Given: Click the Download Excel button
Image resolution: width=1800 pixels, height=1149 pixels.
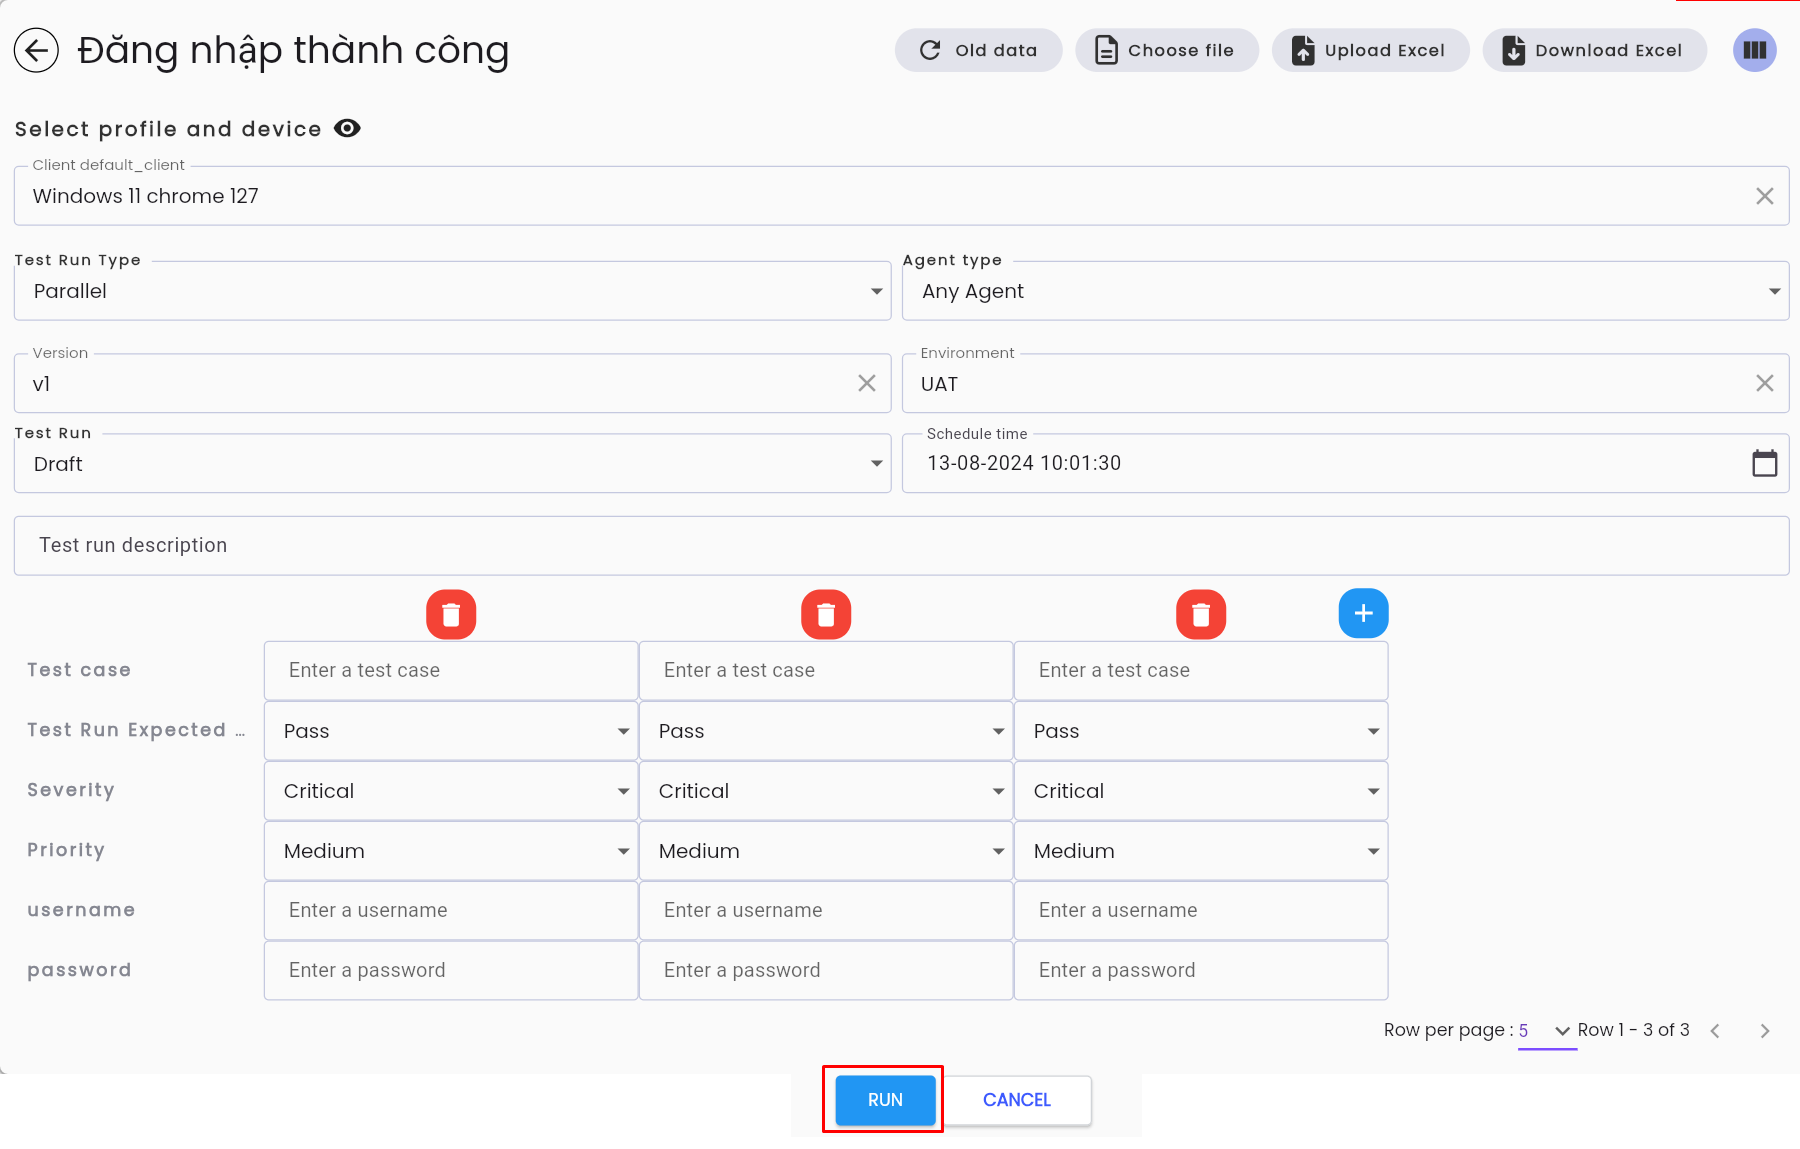Looking at the screenshot, I should 1594,50.
